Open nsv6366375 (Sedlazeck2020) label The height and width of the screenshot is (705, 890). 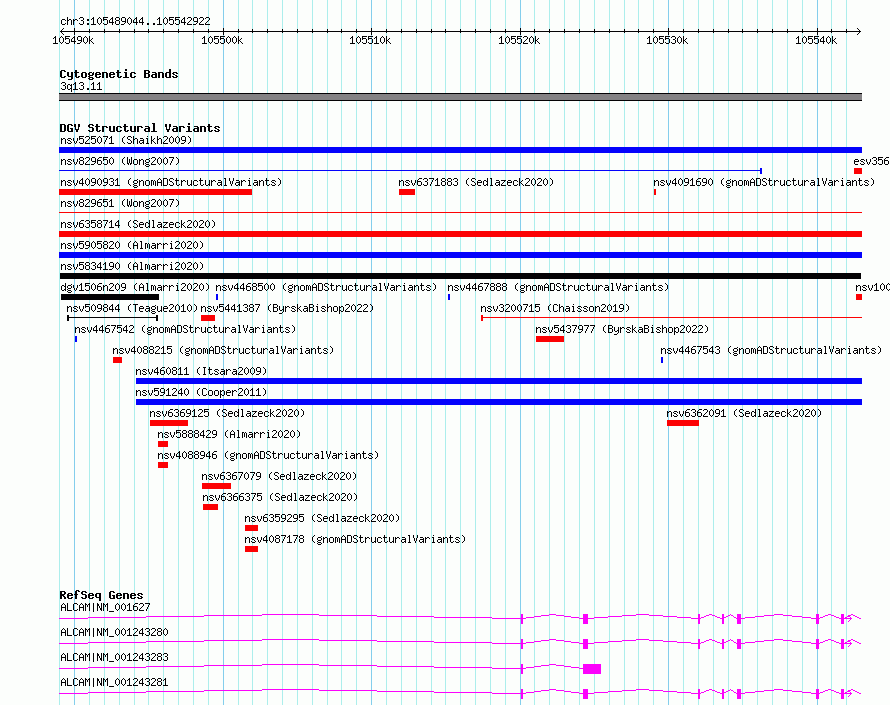280,497
